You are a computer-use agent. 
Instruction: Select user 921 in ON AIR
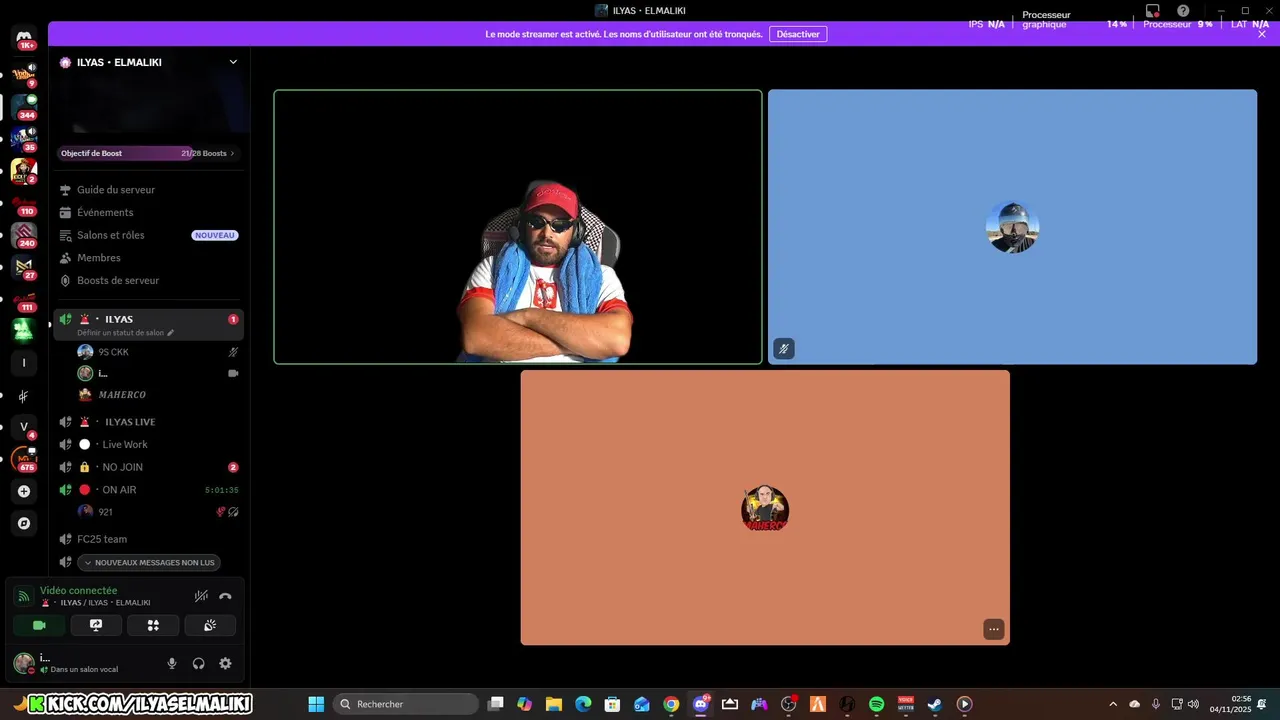(x=158, y=512)
